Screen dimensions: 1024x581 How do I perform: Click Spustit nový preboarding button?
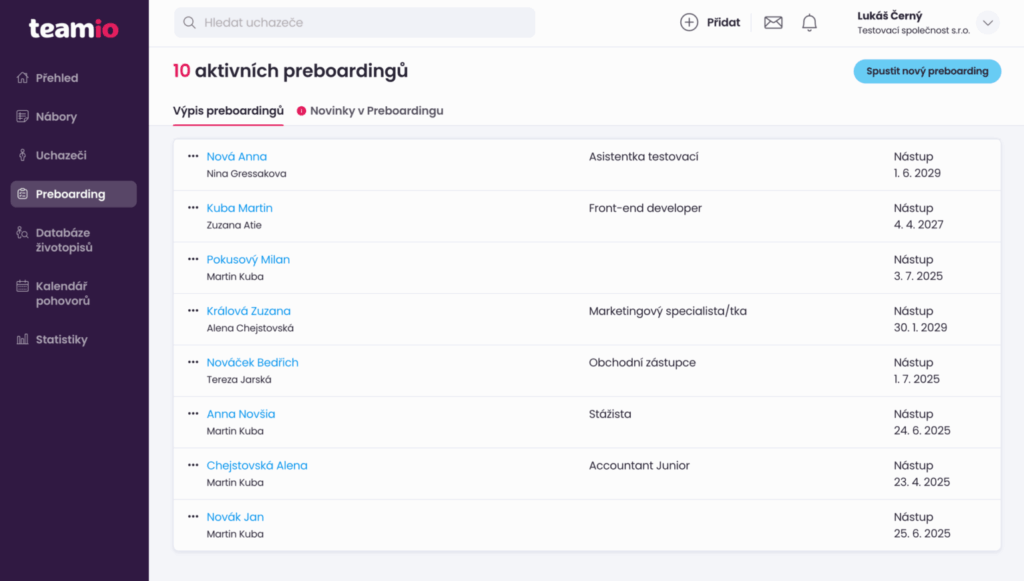point(927,71)
